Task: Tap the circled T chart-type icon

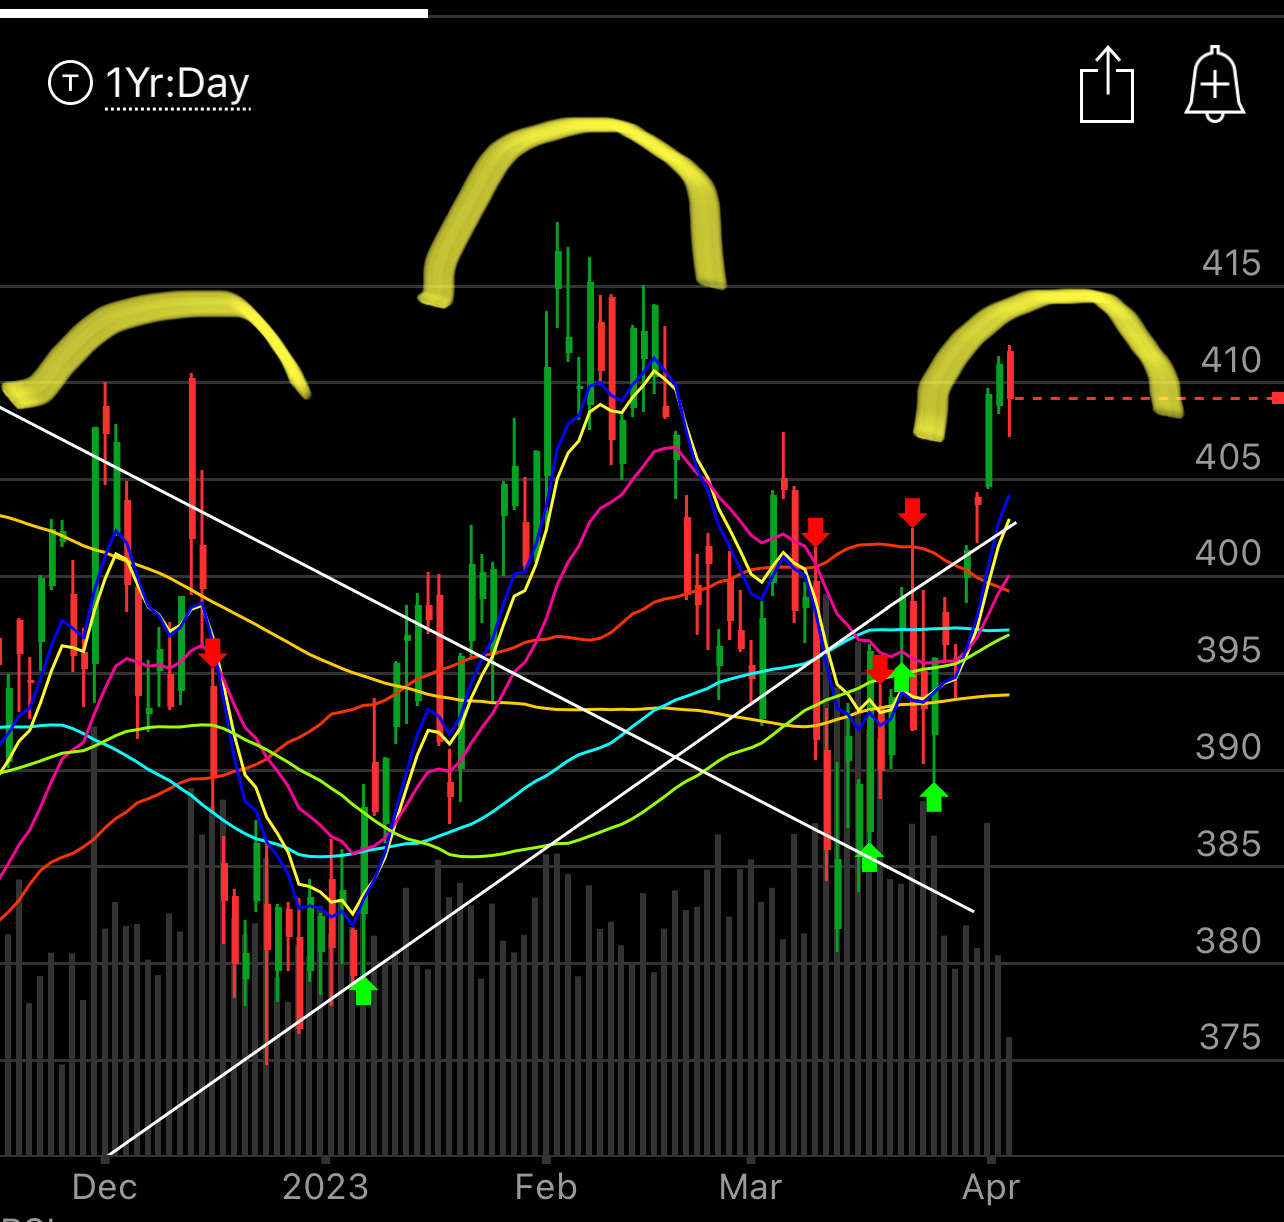Action: point(70,83)
